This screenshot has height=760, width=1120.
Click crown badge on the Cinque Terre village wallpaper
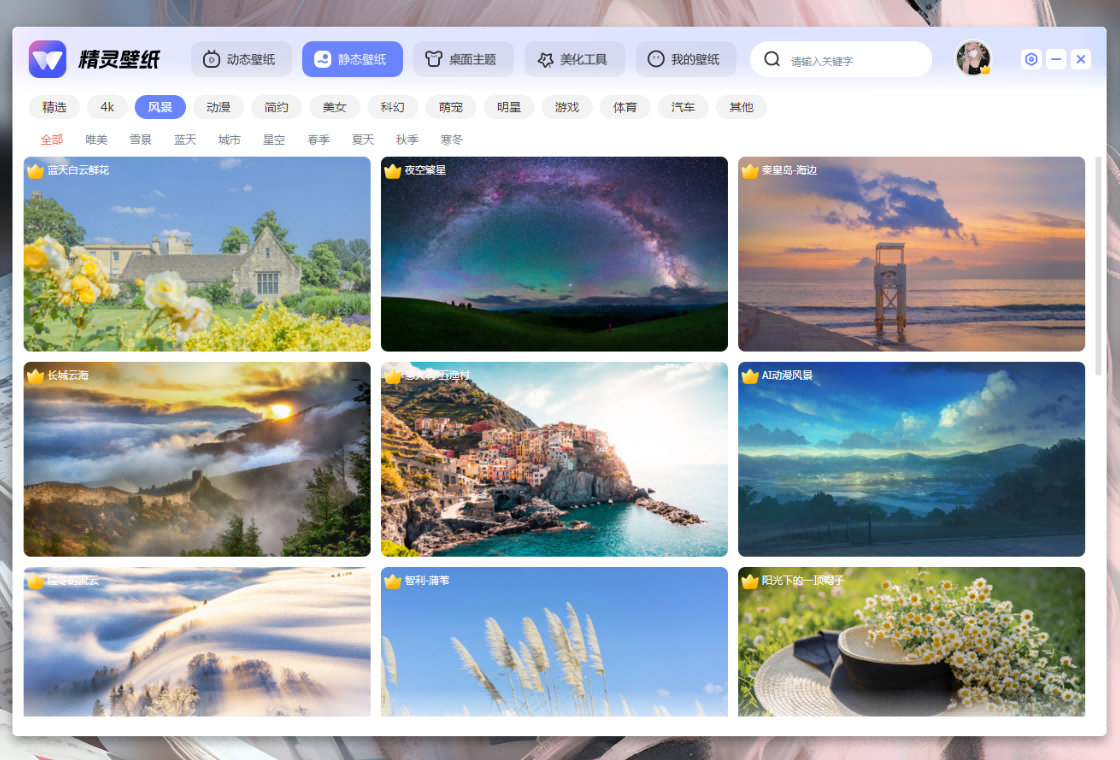(x=392, y=376)
